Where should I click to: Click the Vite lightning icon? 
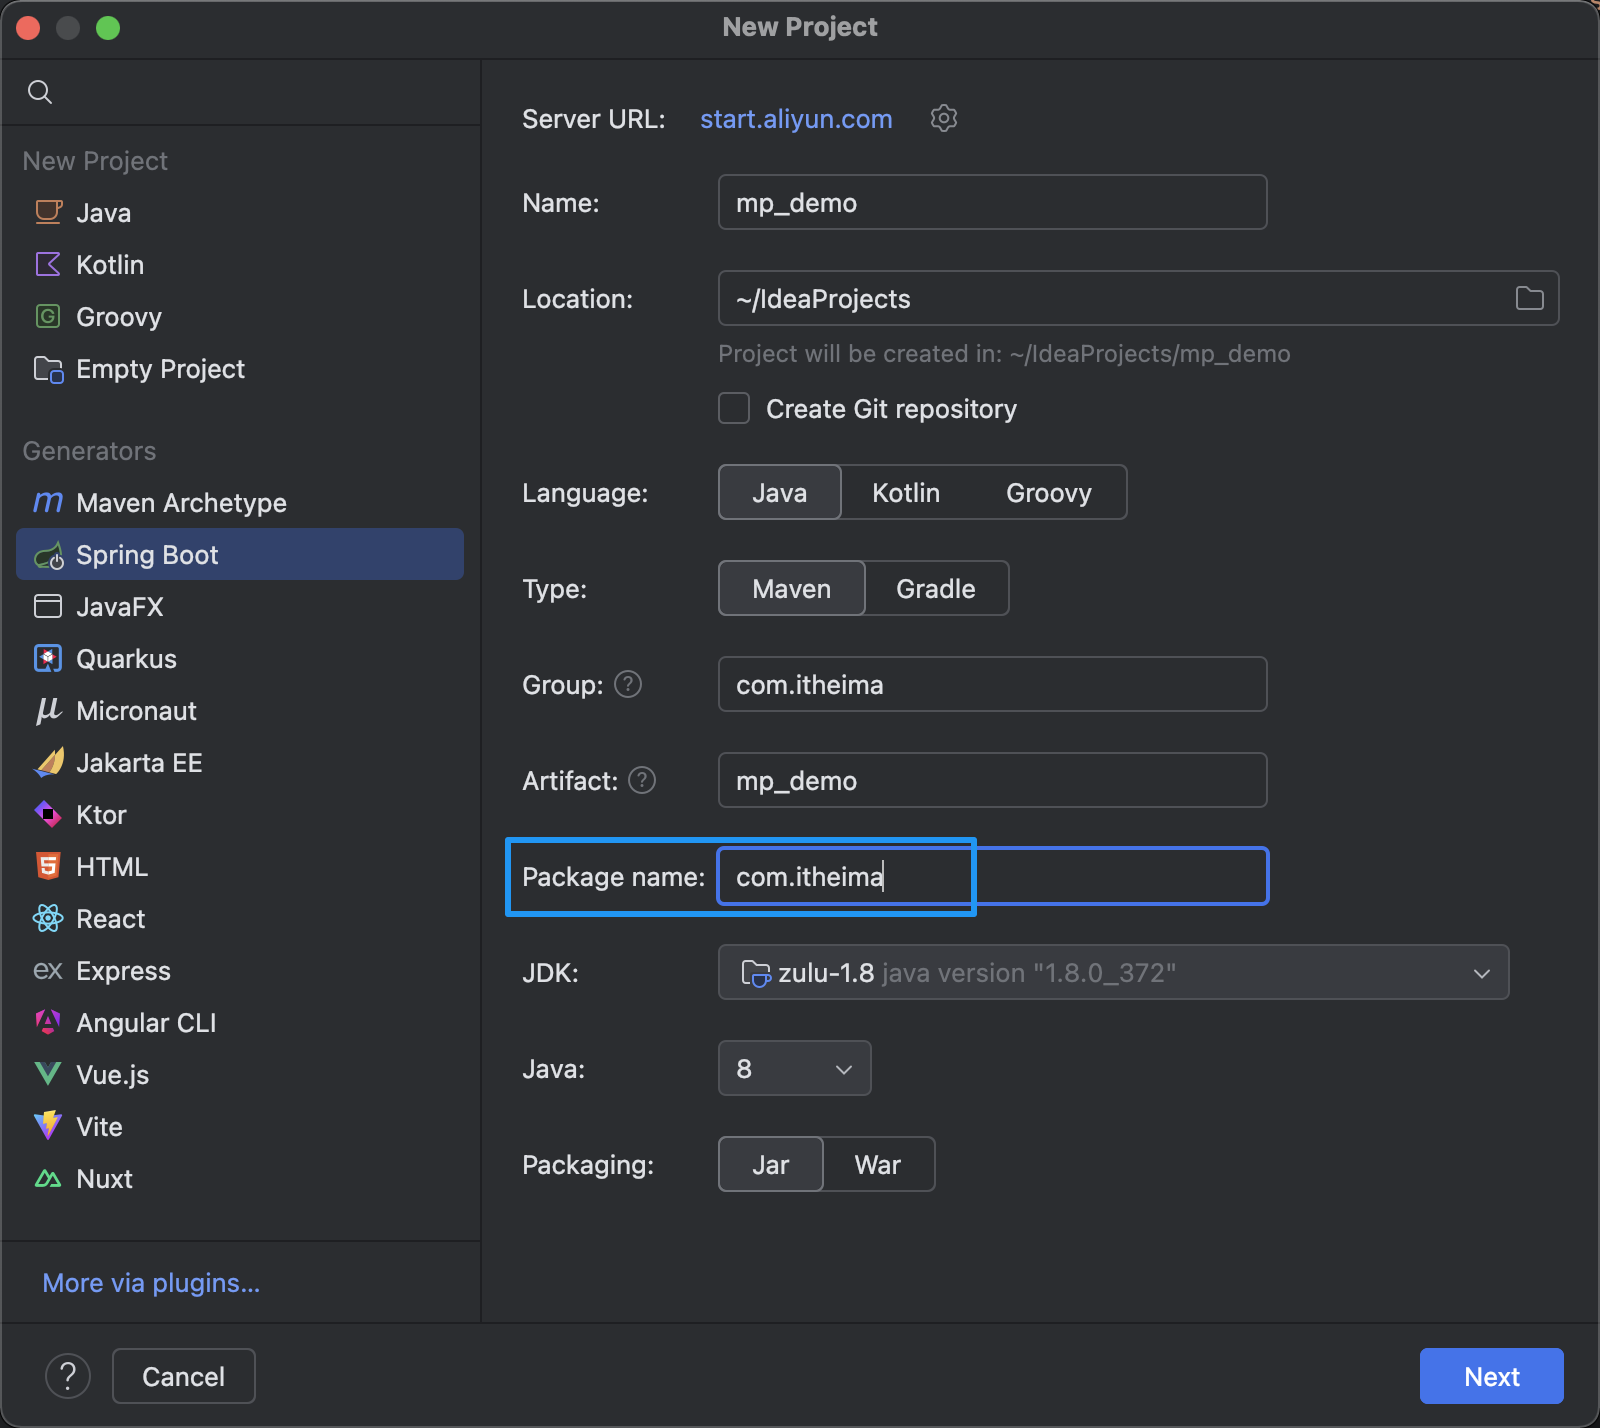tap(48, 1126)
